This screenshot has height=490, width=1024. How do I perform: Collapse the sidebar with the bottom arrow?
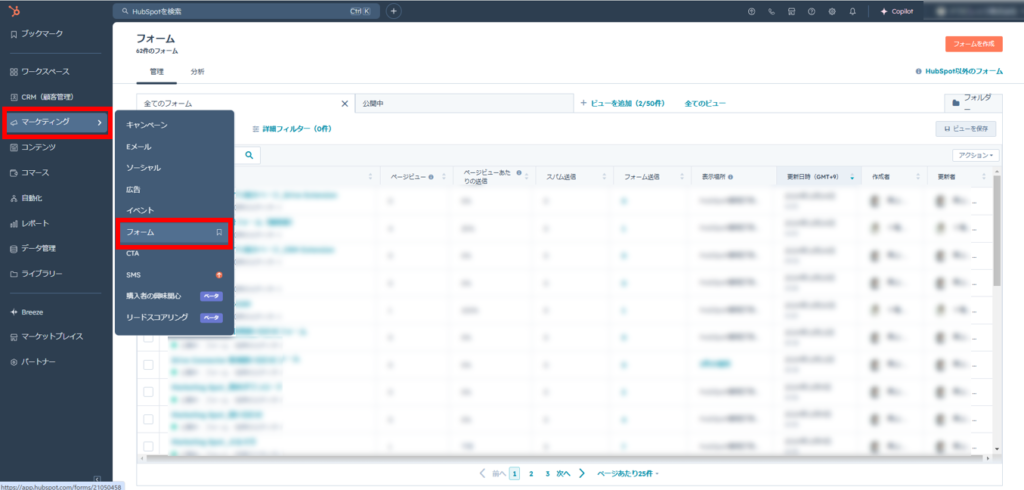point(97,479)
